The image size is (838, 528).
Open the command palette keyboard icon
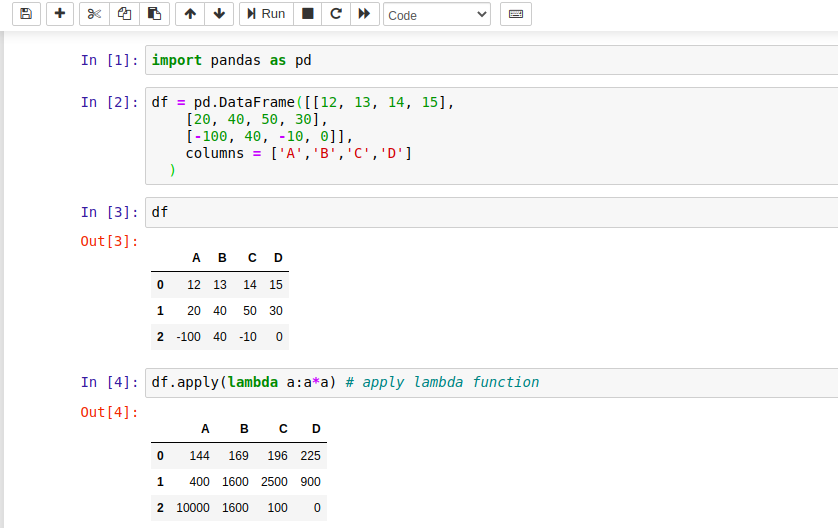click(x=516, y=14)
